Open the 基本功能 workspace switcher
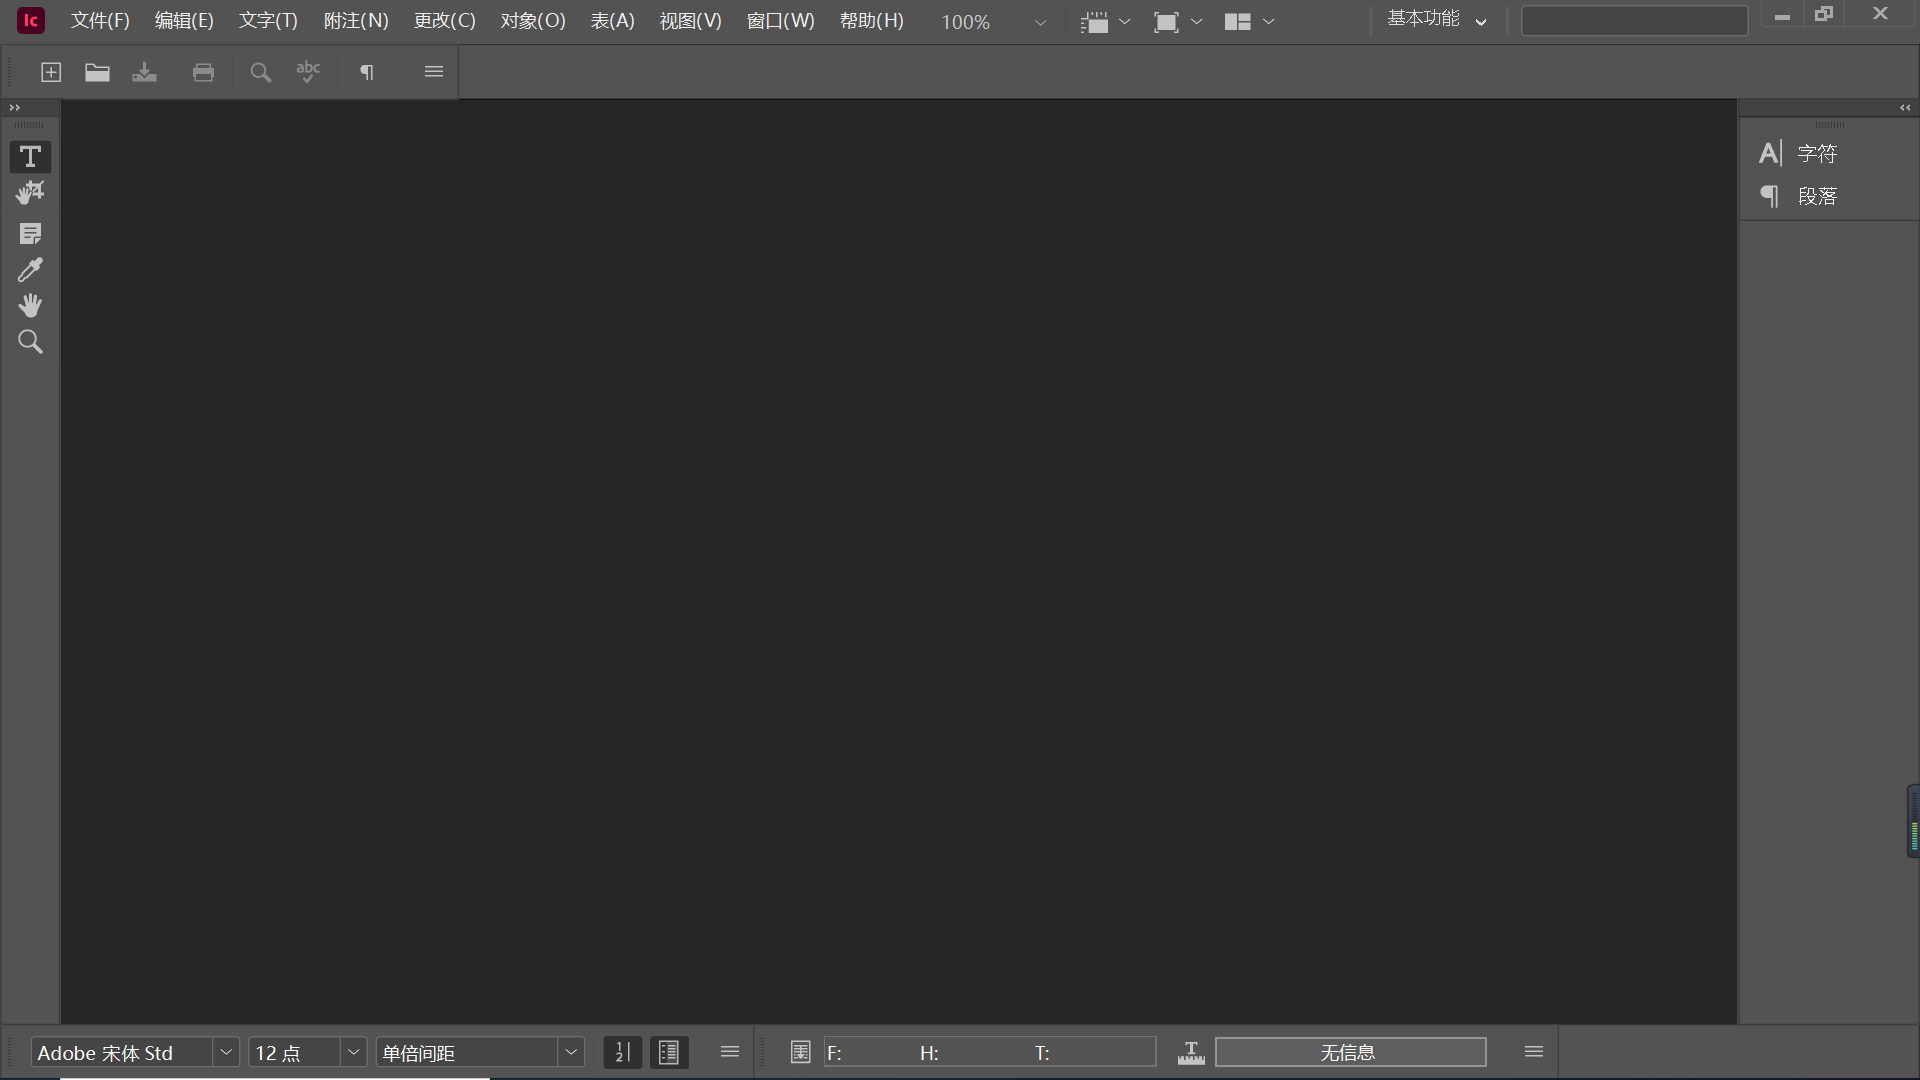This screenshot has height=1080, width=1920. tap(1436, 20)
